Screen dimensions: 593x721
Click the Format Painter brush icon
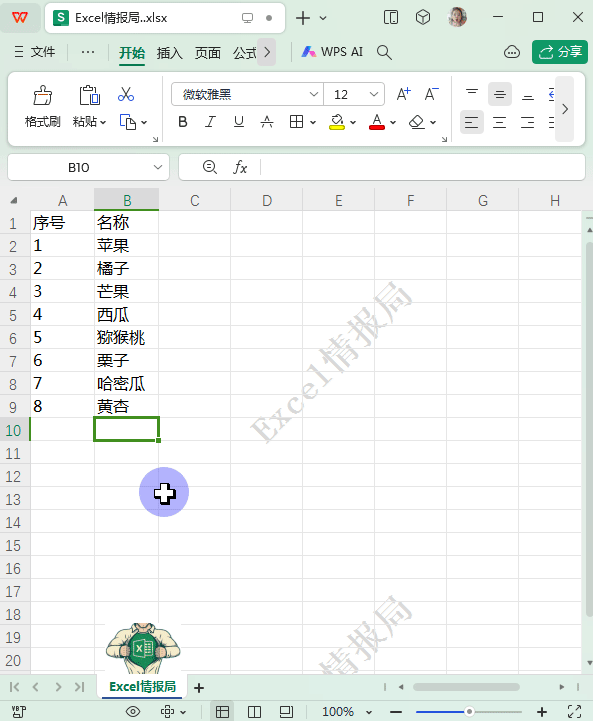(x=43, y=96)
